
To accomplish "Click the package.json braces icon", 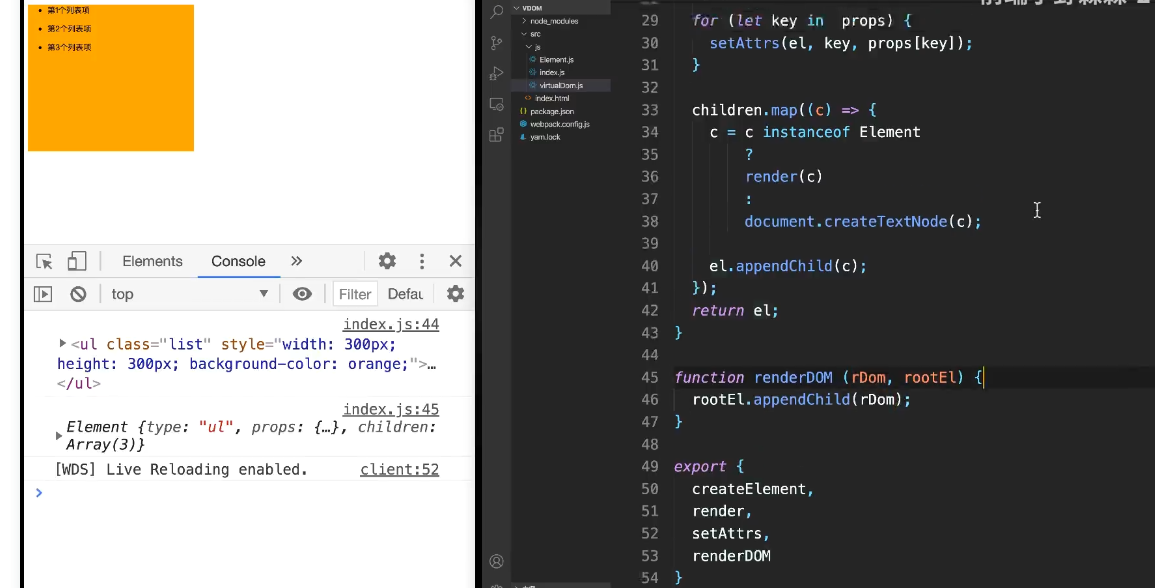I will tap(523, 111).
